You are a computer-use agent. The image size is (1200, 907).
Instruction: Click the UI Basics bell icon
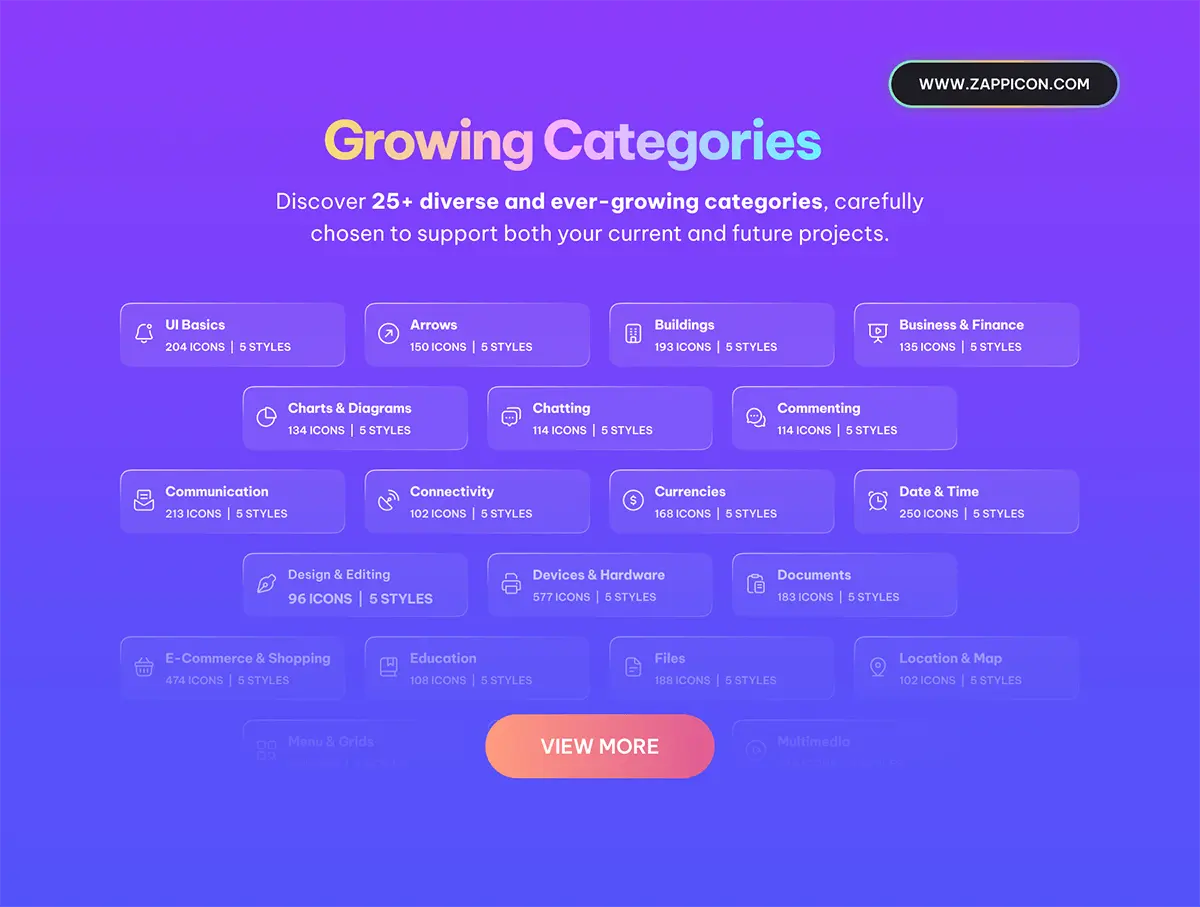click(144, 334)
